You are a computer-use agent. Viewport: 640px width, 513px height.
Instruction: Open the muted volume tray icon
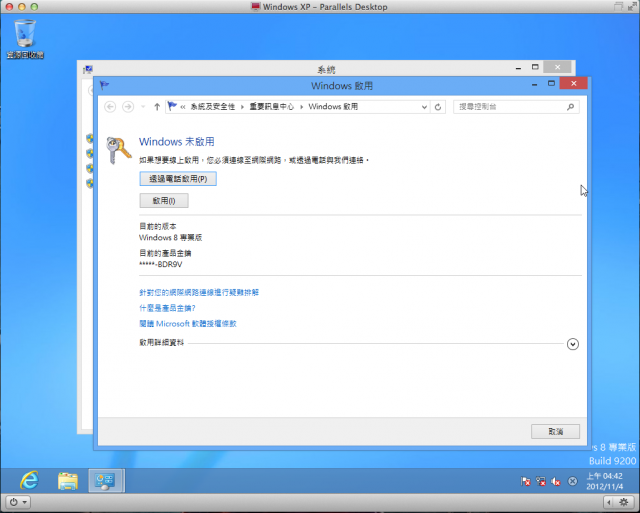[556, 482]
